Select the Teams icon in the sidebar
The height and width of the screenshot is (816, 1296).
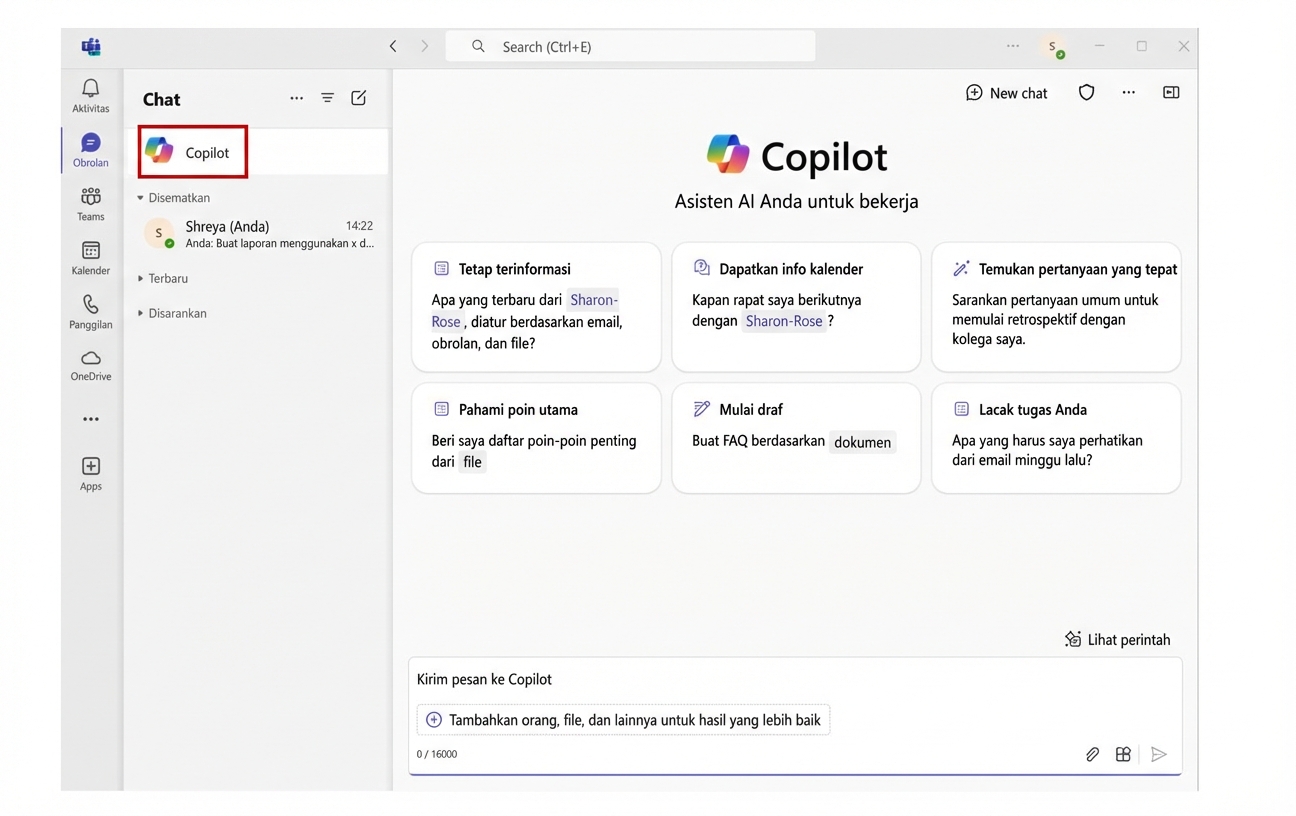pyautogui.click(x=90, y=203)
